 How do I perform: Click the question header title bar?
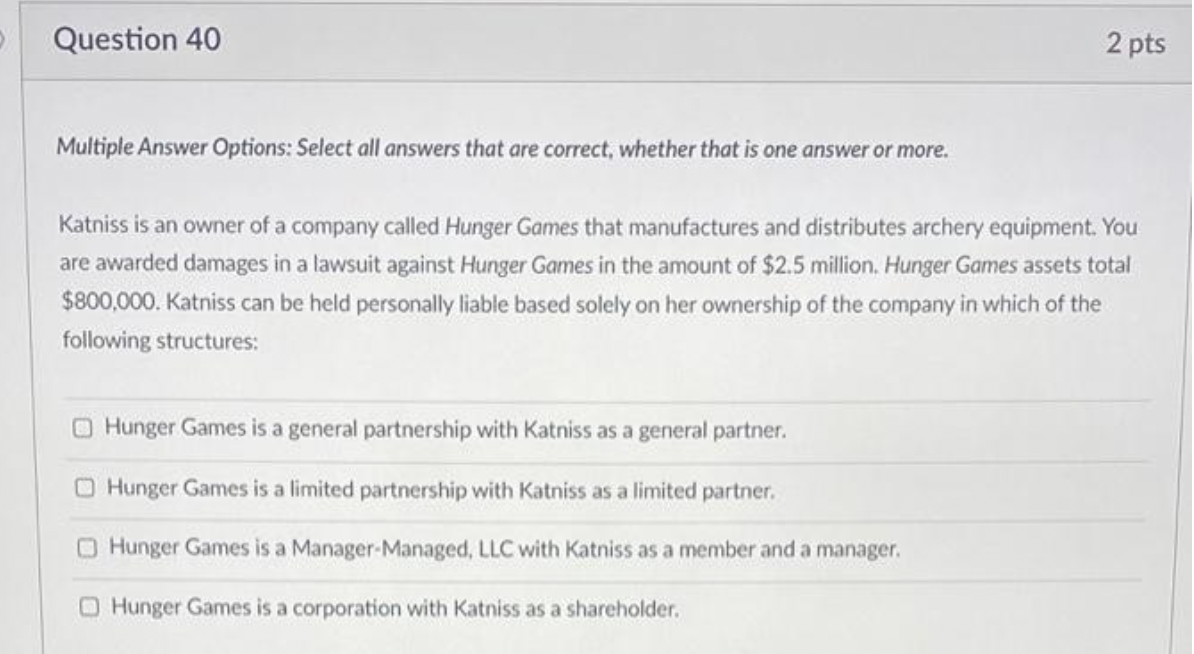tap(600, 40)
